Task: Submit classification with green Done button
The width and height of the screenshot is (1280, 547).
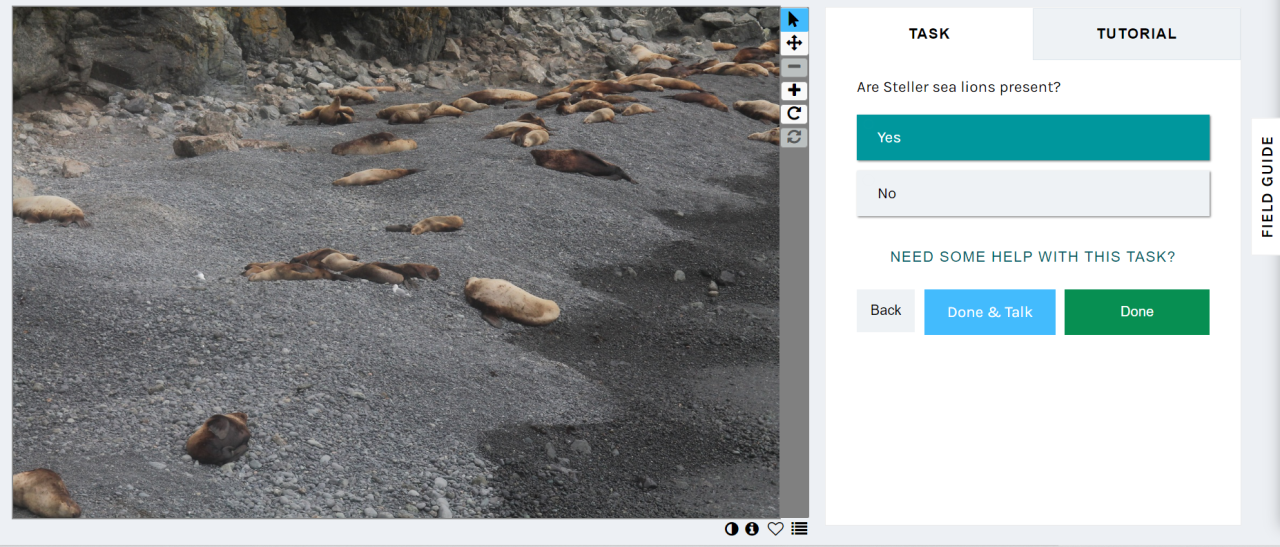Action: pos(1137,312)
